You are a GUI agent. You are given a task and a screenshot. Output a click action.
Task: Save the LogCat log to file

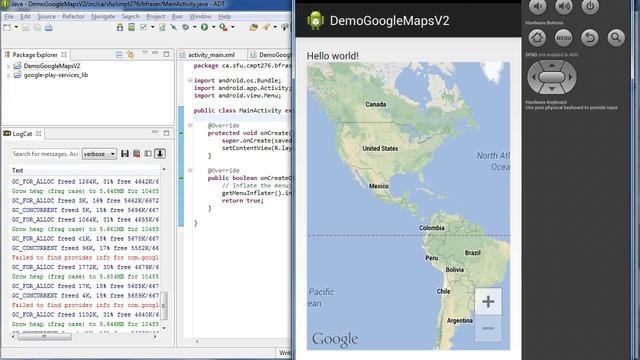(125, 154)
